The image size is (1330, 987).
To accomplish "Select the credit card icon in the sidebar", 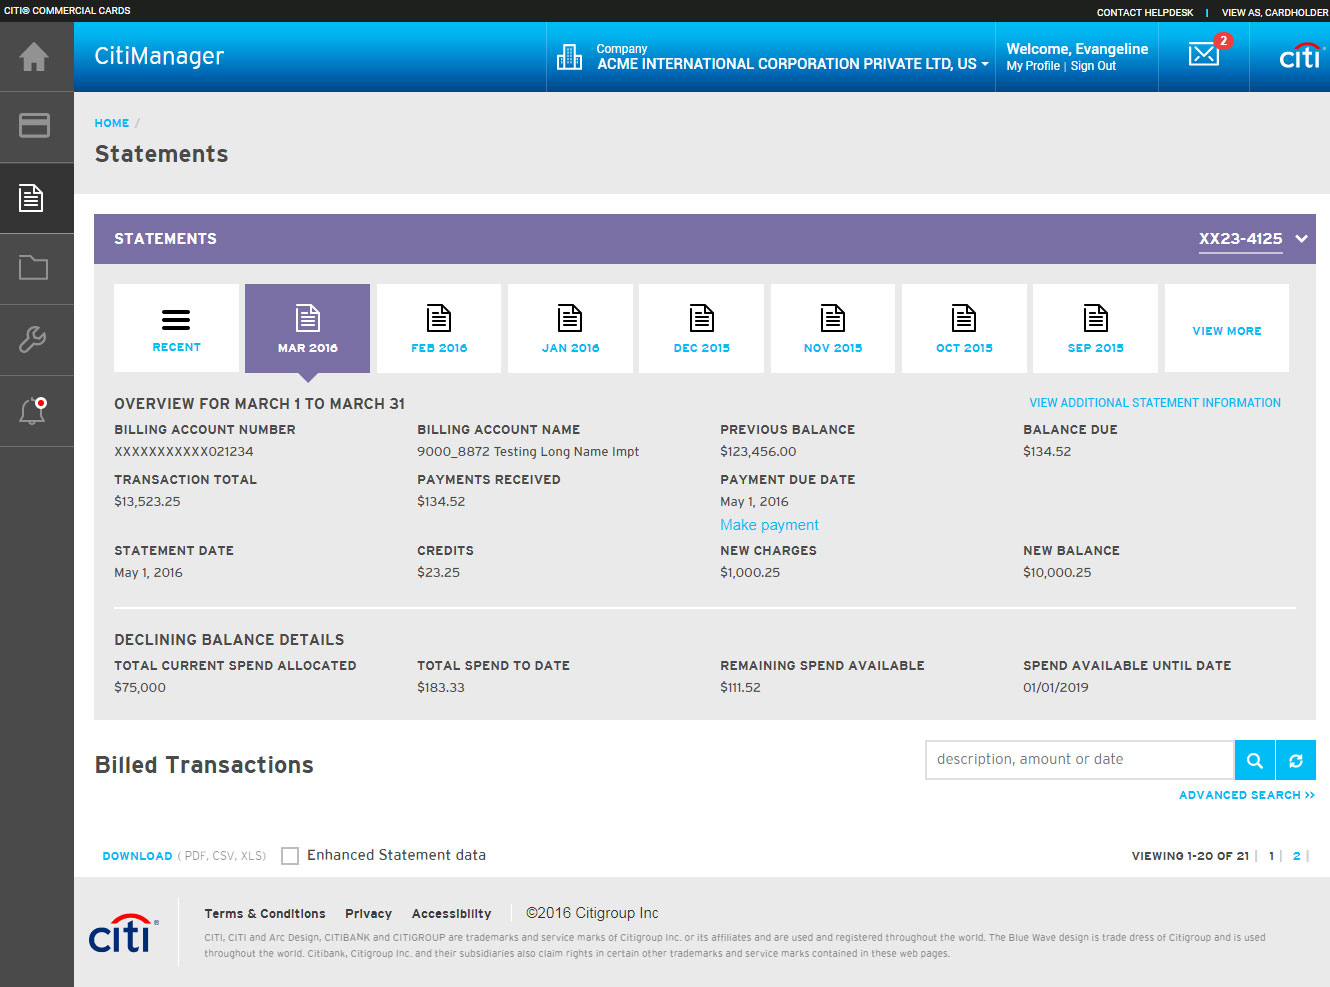I will click(36, 127).
